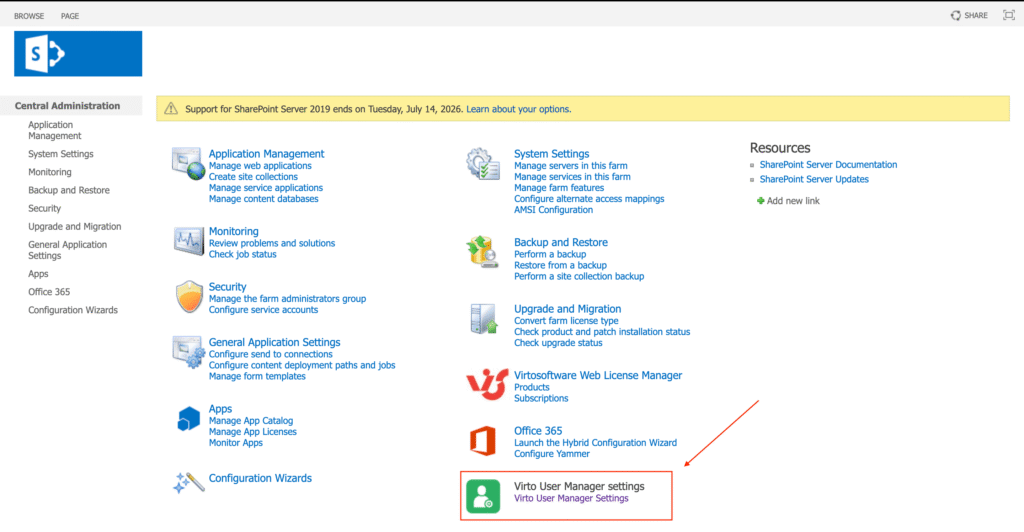Select Monitoring in left navigation
The height and width of the screenshot is (532, 1024).
(x=50, y=172)
